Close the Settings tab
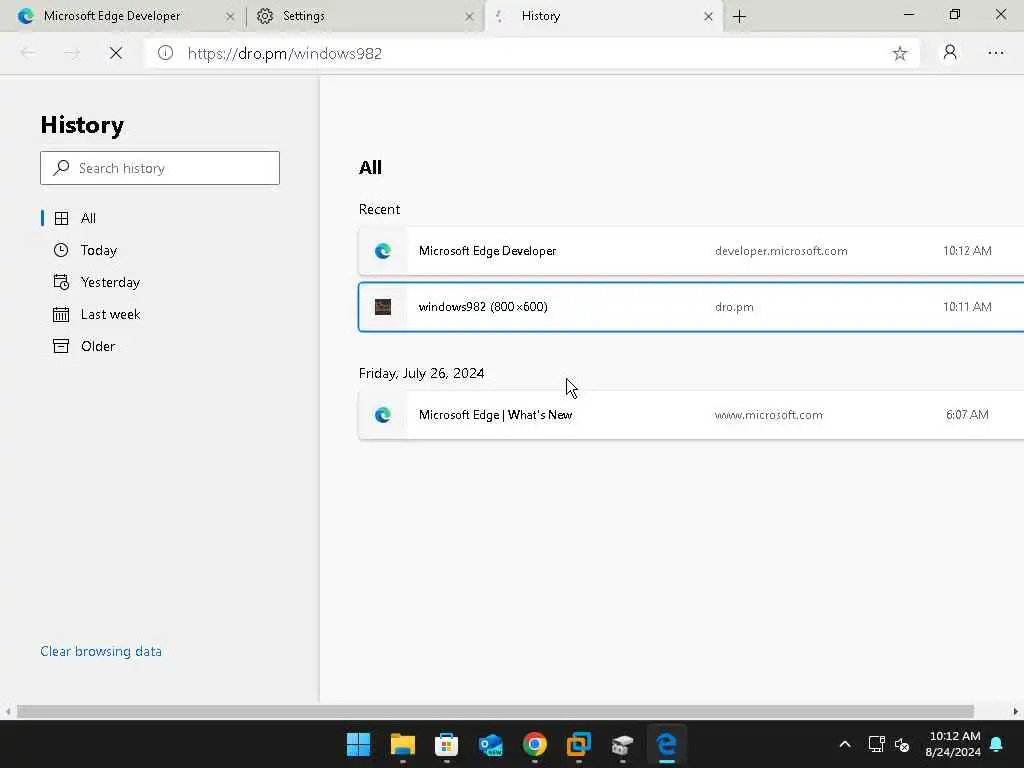The height and width of the screenshot is (768, 1024). click(469, 16)
